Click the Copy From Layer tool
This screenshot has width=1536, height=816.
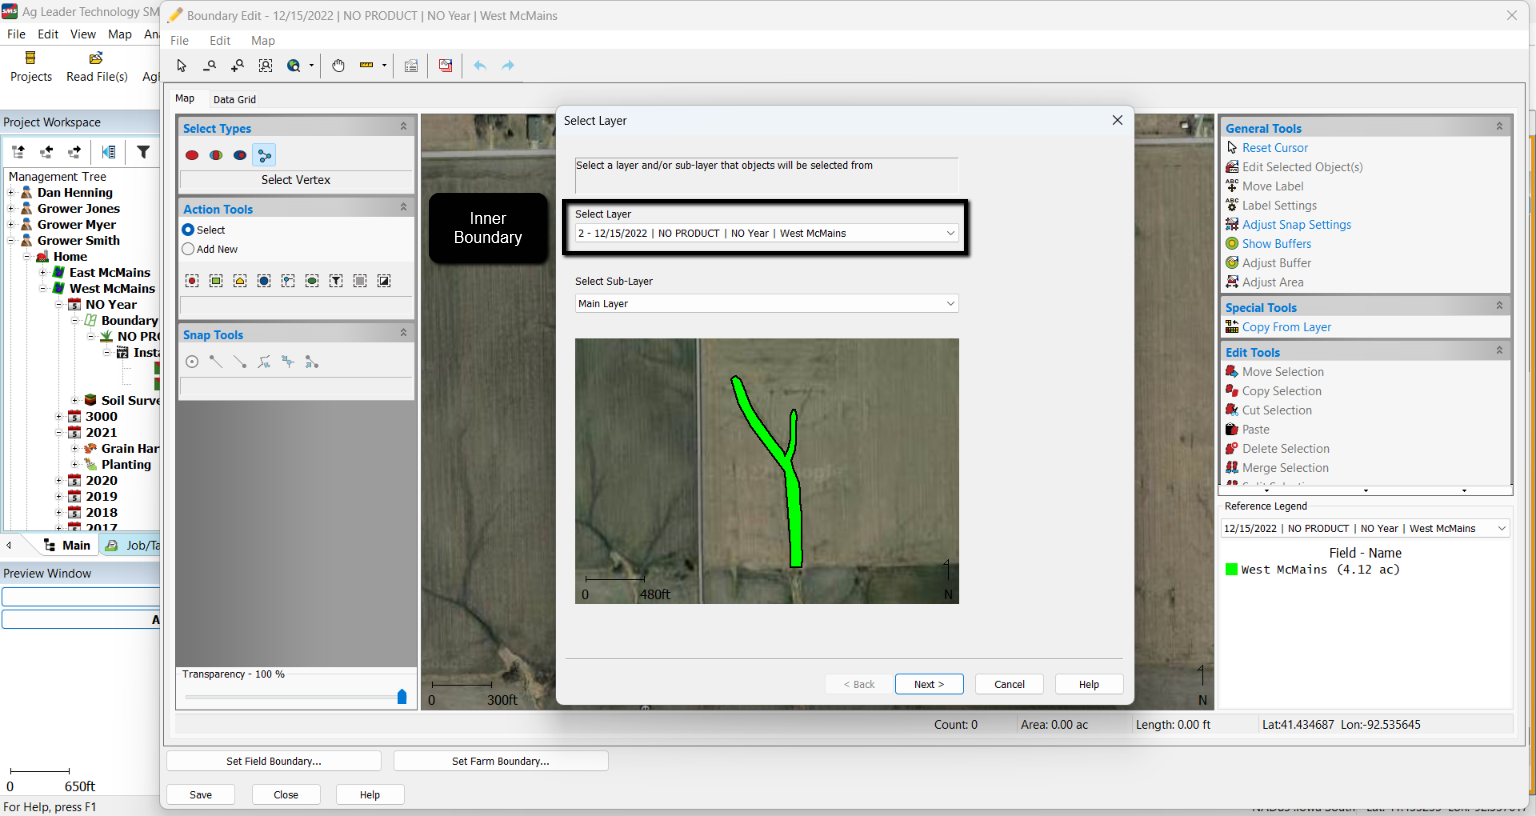(x=1286, y=327)
